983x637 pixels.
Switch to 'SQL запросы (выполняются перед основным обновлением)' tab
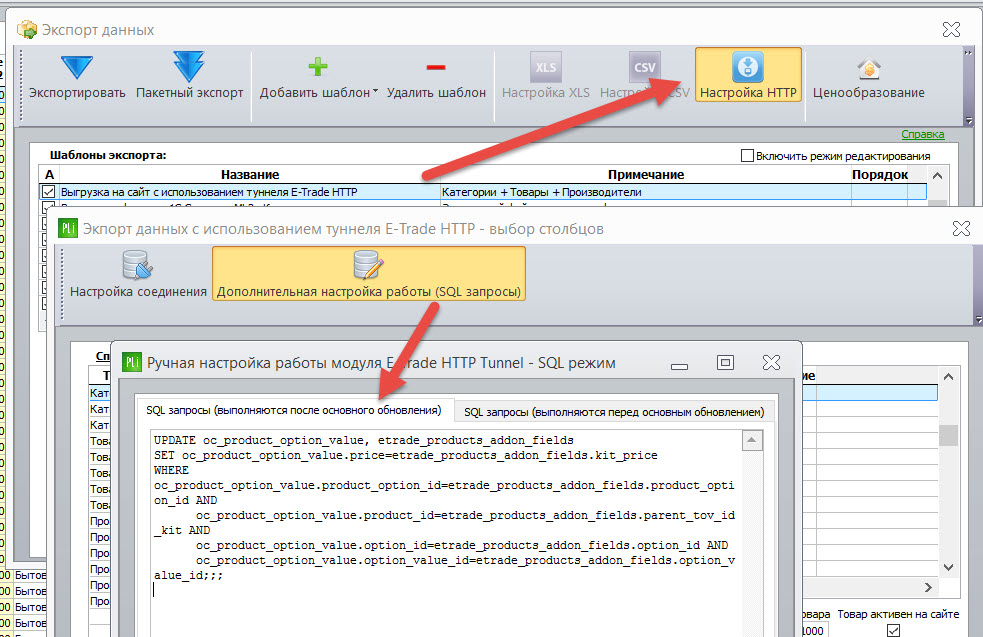(614, 412)
